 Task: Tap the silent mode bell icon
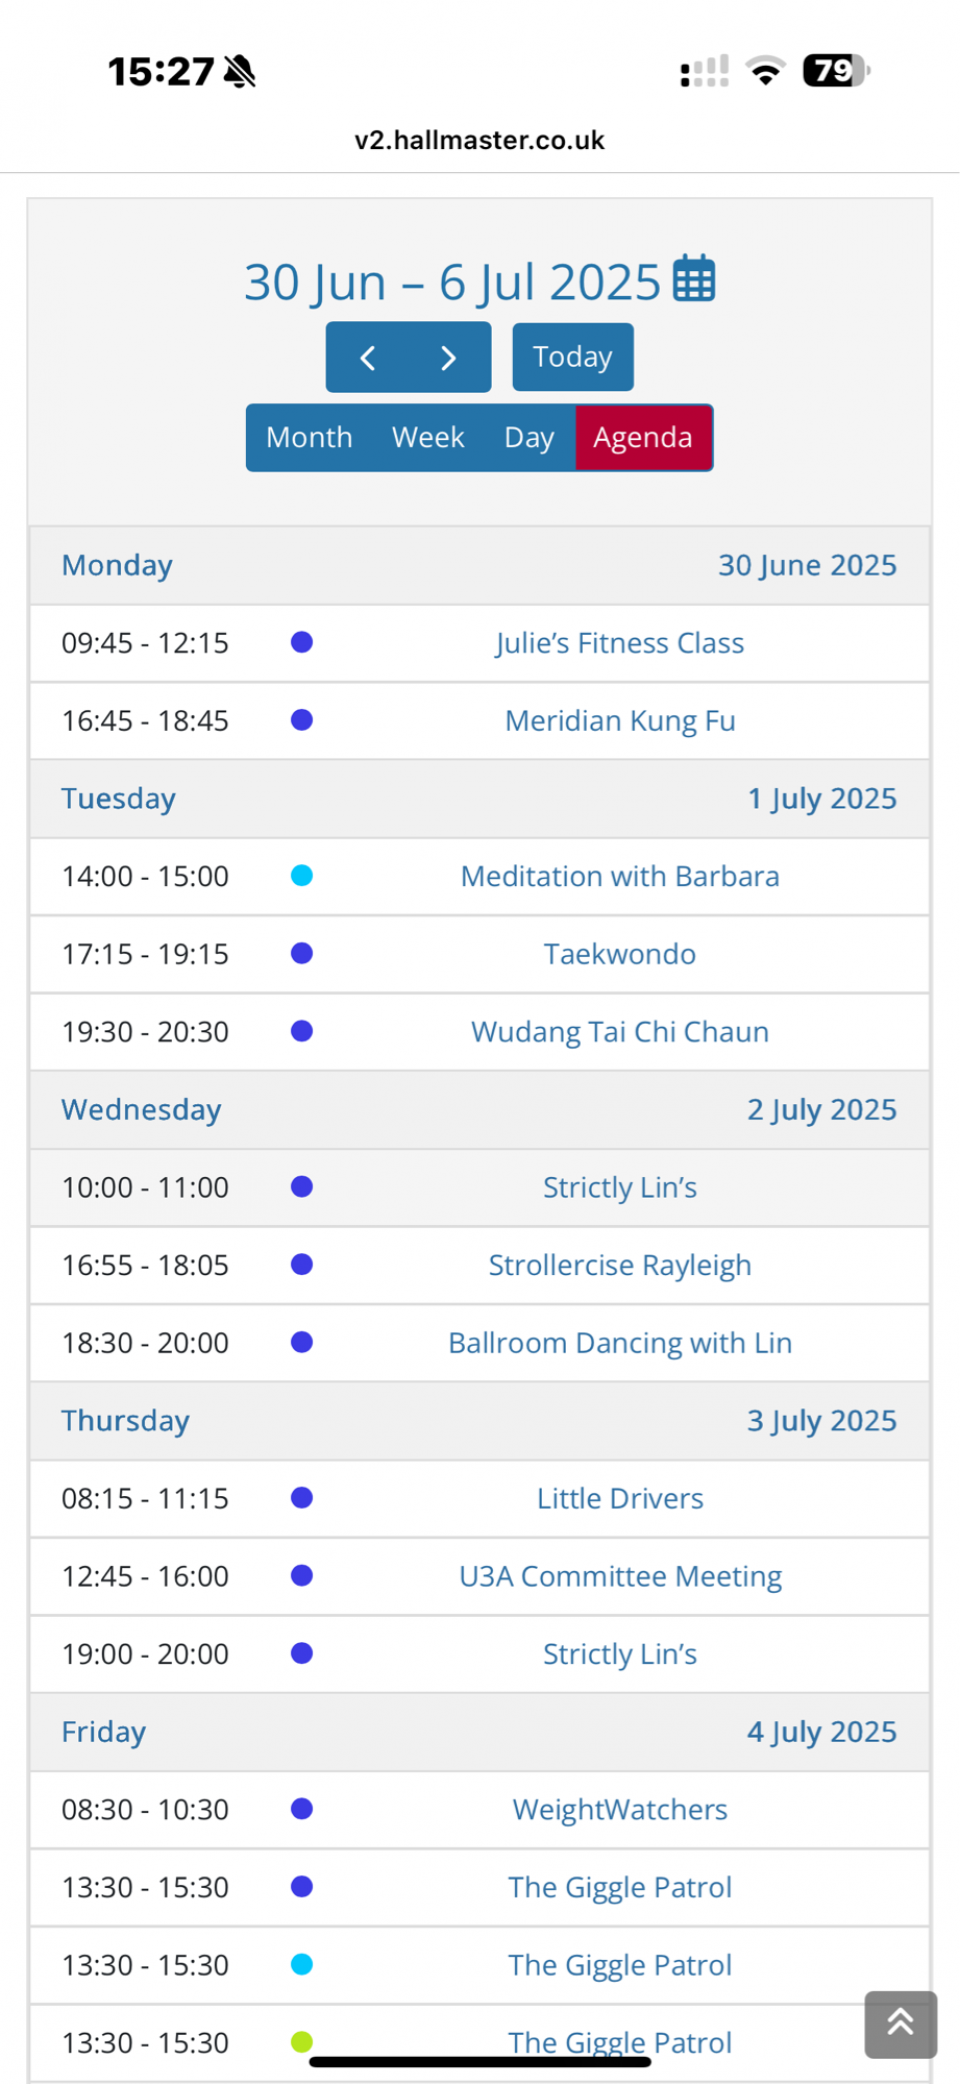(x=240, y=71)
